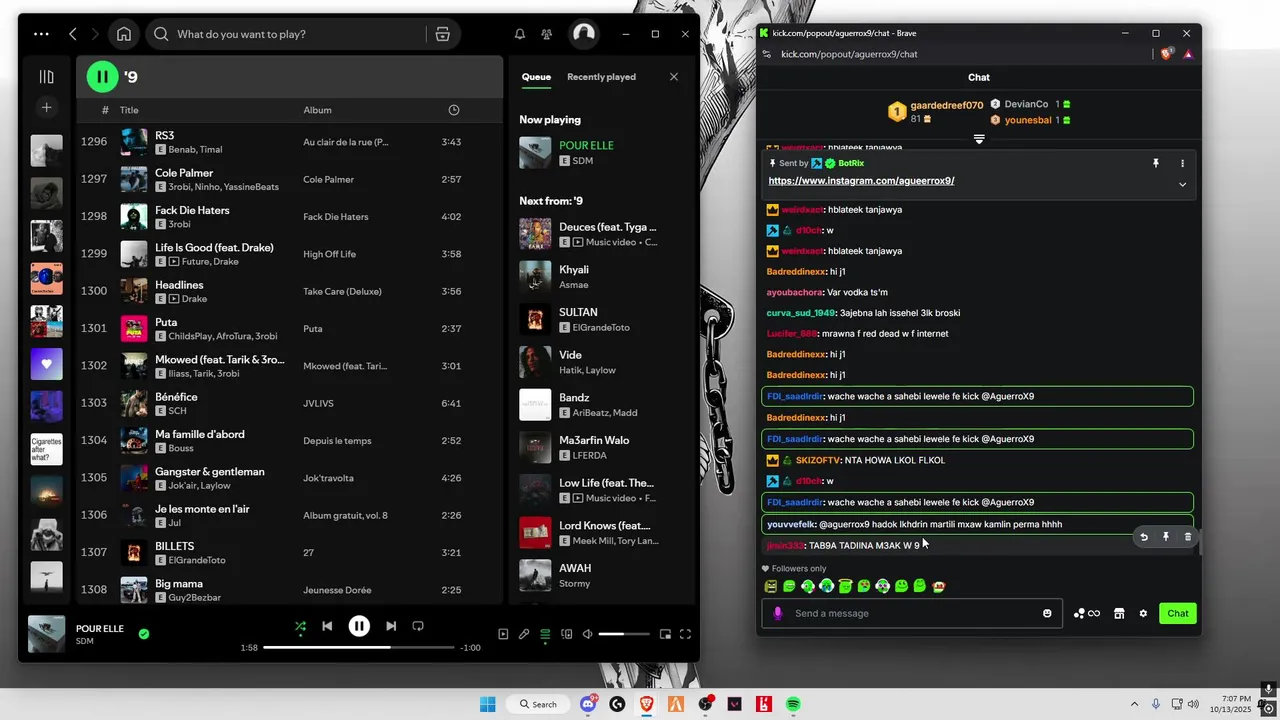Viewport: 1280px width, 720px height.
Task: Open Spotify Home
Action: (124, 34)
